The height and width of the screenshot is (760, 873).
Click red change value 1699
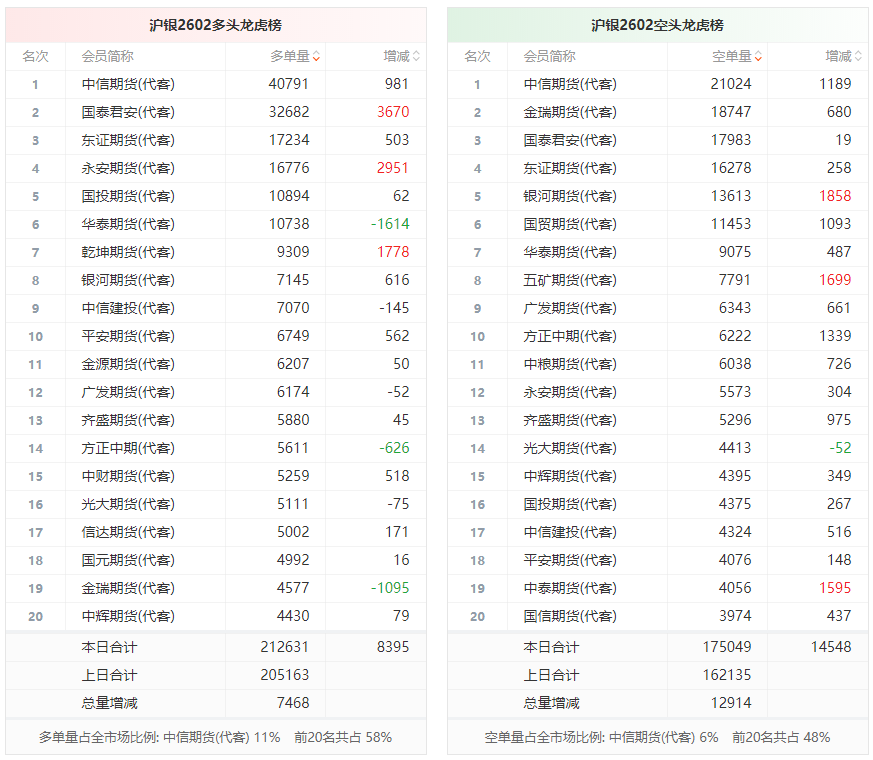pos(835,280)
